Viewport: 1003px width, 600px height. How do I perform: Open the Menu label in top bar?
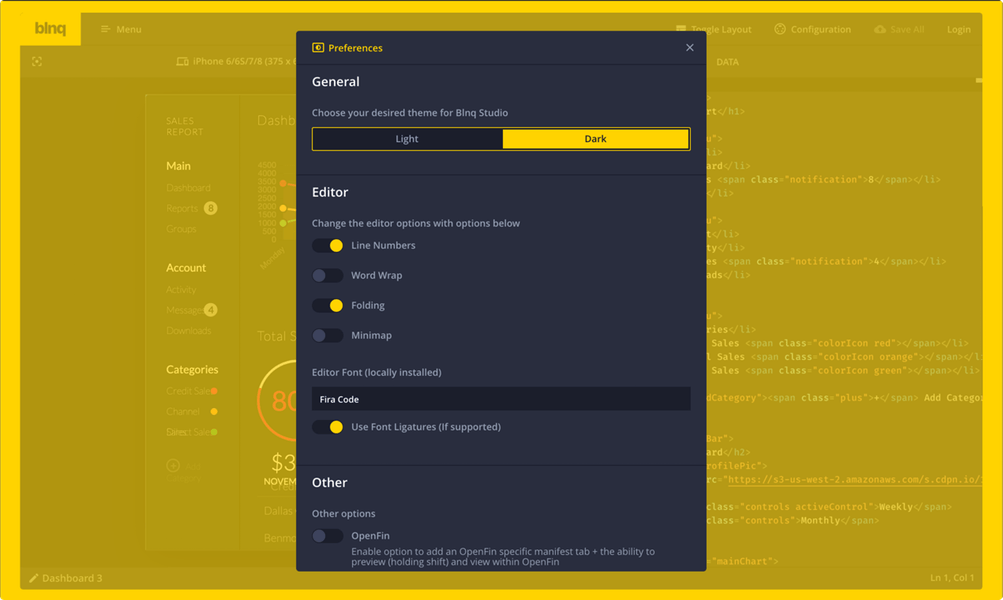coord(129,29)
